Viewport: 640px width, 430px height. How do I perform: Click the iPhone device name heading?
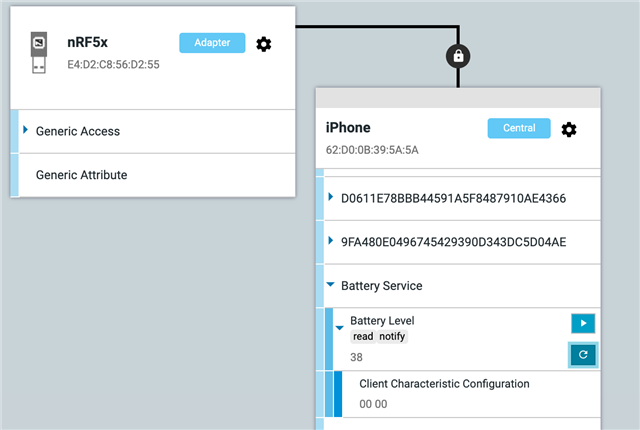click(x=348, y=128)
